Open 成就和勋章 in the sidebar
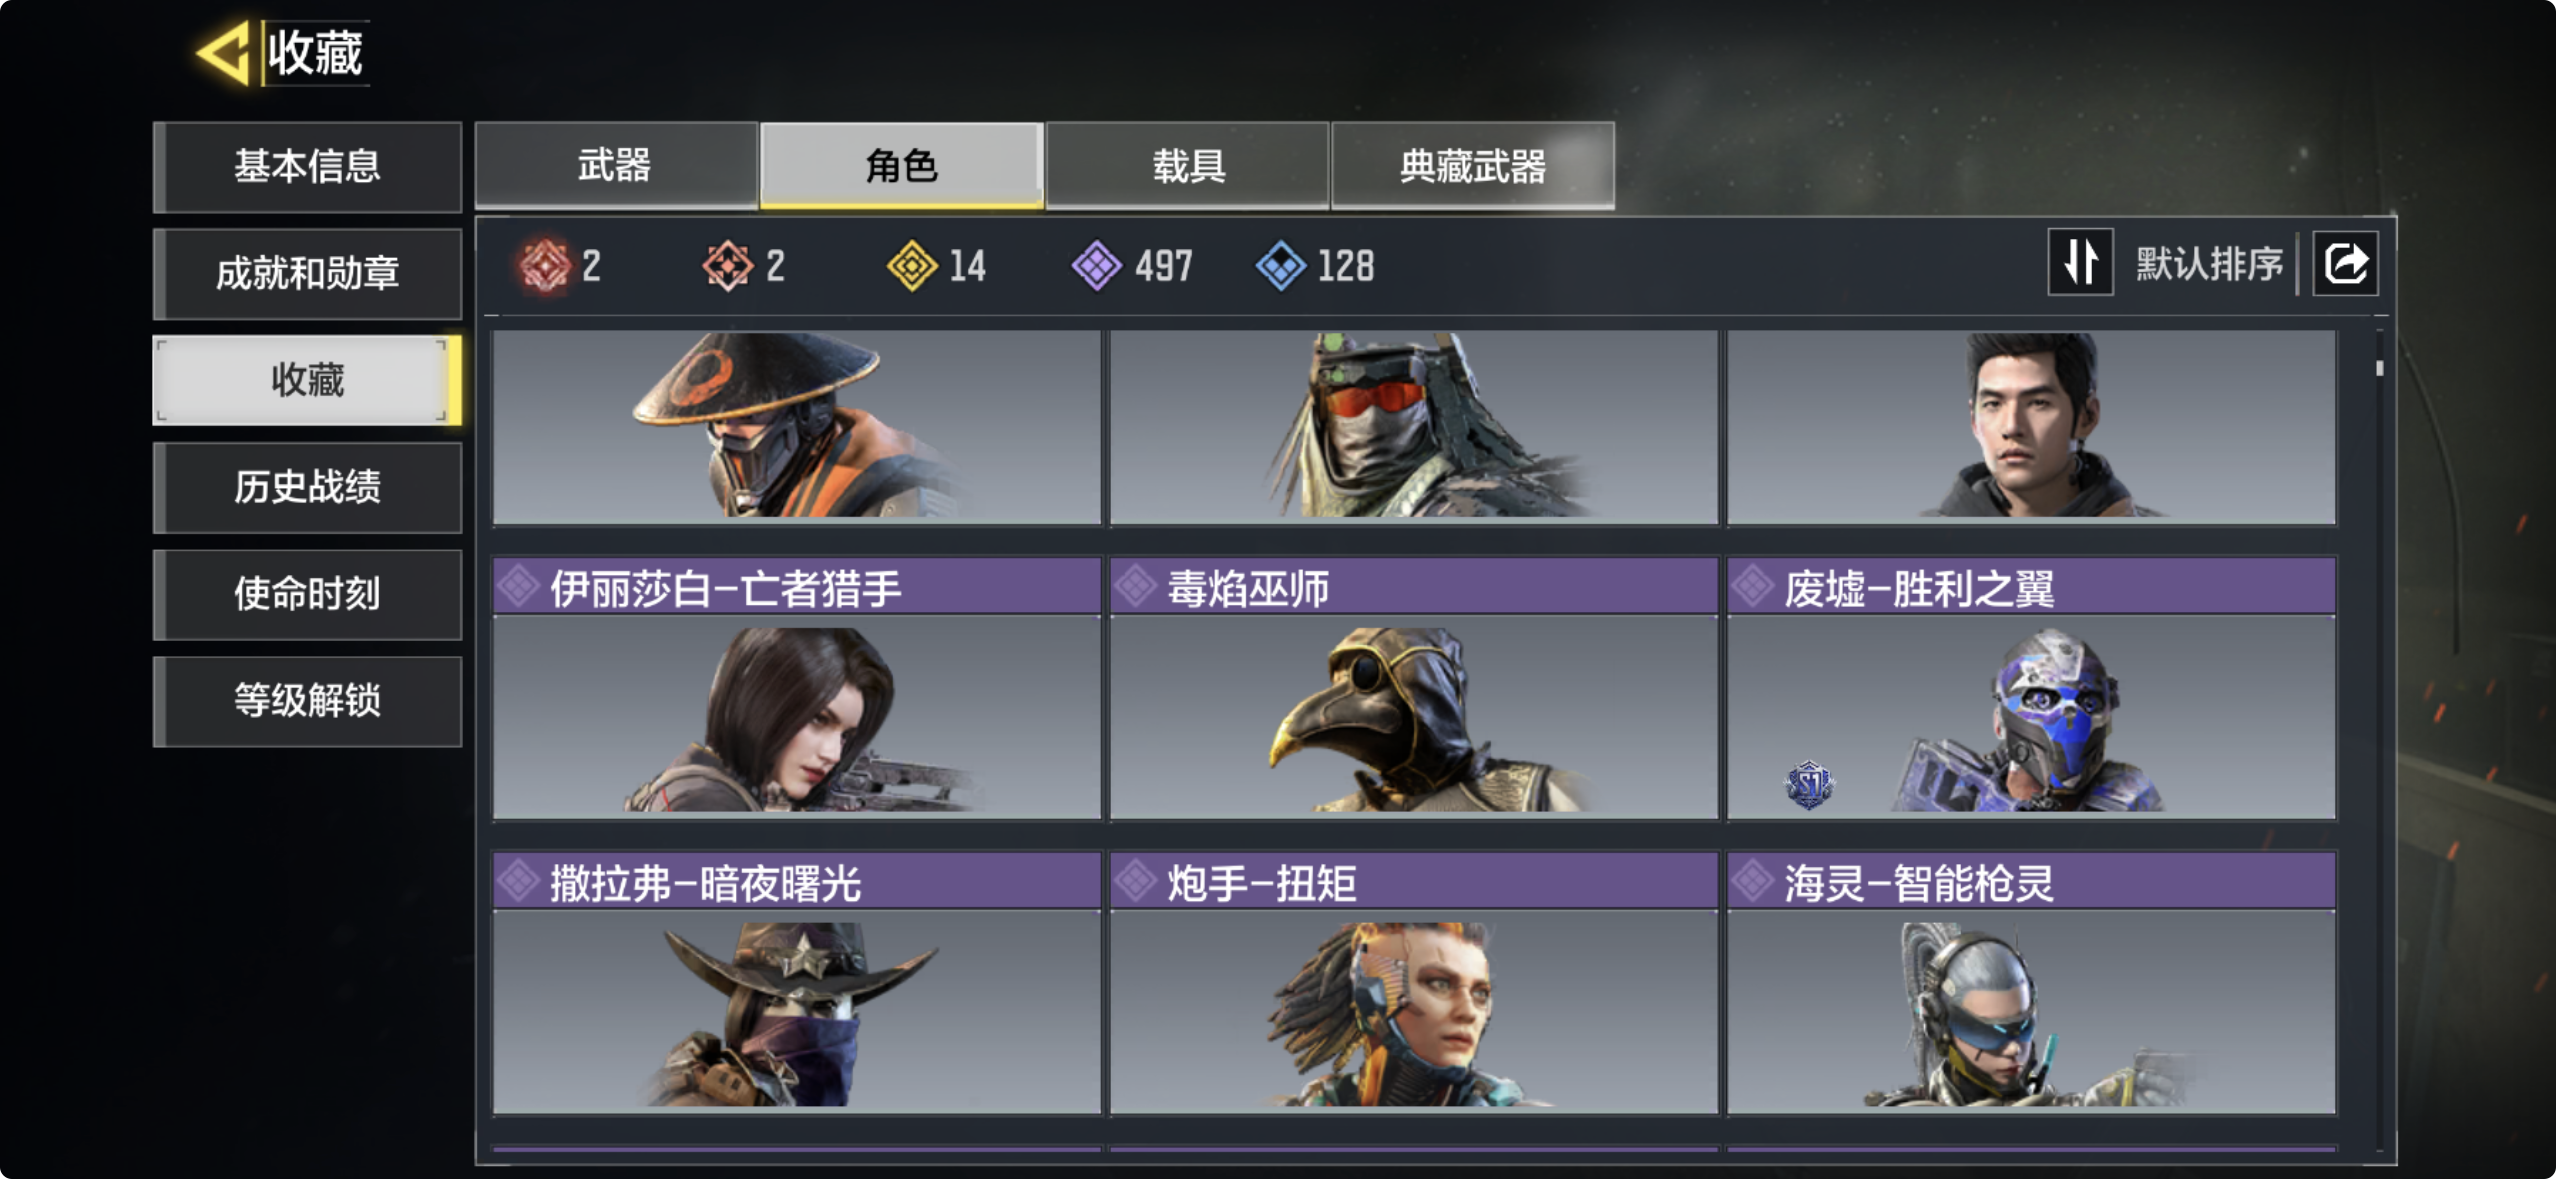This screenshot has height=1179, width=2556. pyautogui.click(x=307, y=273)
